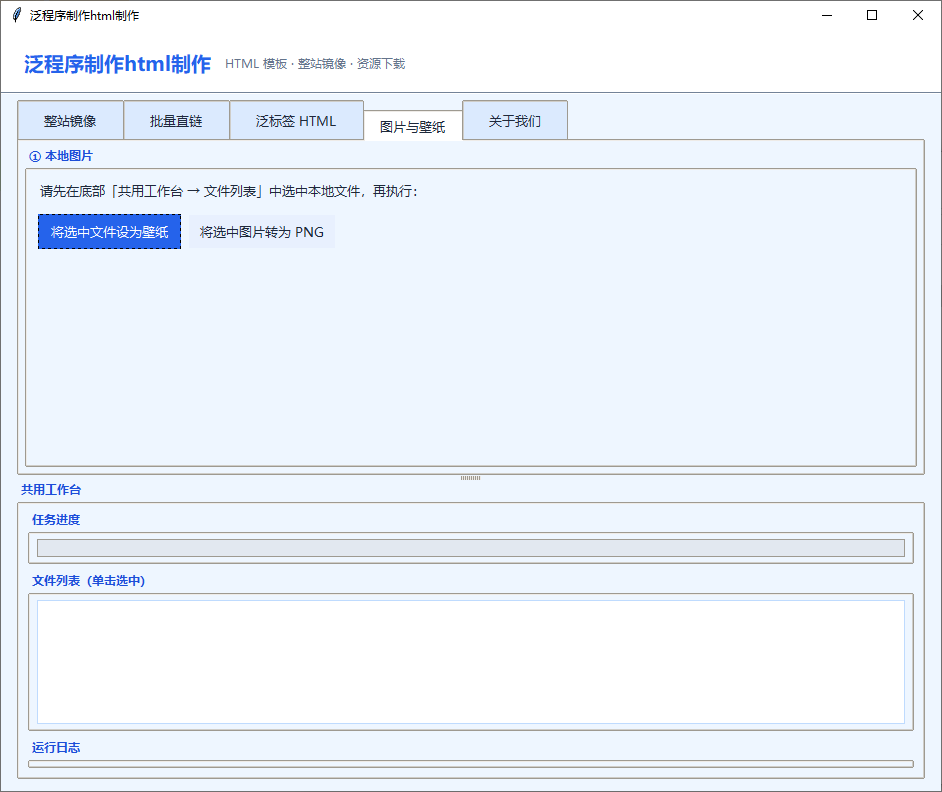This screenshot has height=792, width=942.
Task: Click the blue 泛程序制作html制作 header title
Action: [117, 64]
